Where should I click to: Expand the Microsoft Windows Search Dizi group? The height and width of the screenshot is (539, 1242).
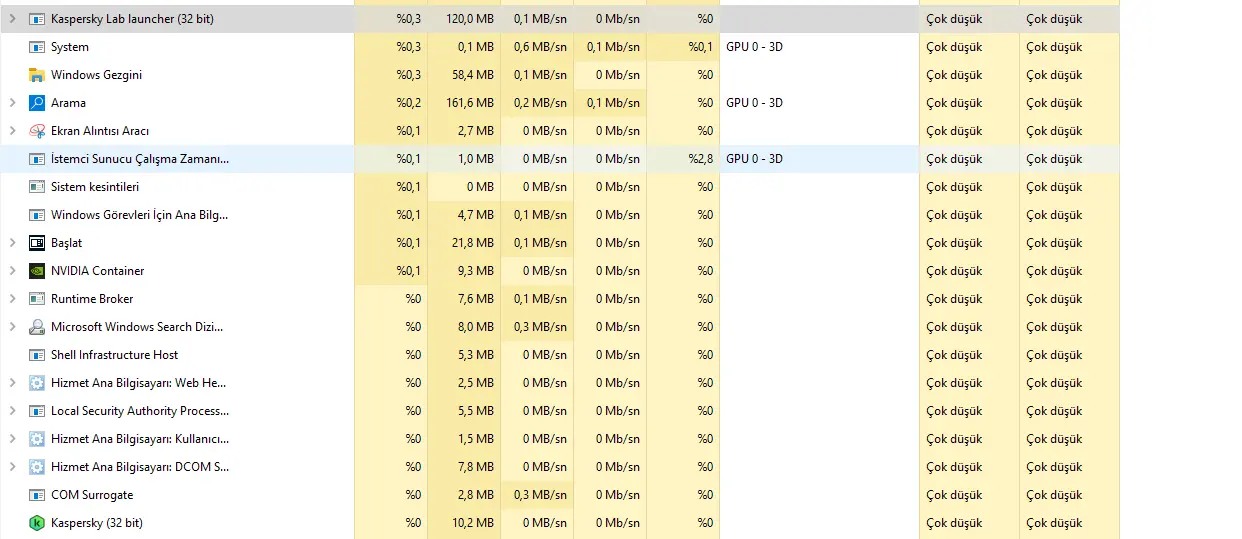12,327
